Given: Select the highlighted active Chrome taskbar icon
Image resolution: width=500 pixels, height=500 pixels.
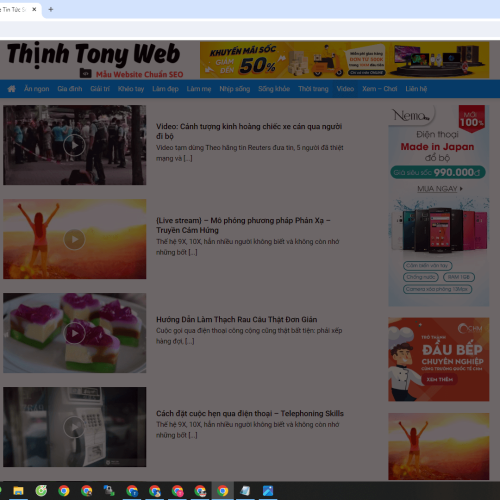Looking at the screenshot, I should point(223,491).
